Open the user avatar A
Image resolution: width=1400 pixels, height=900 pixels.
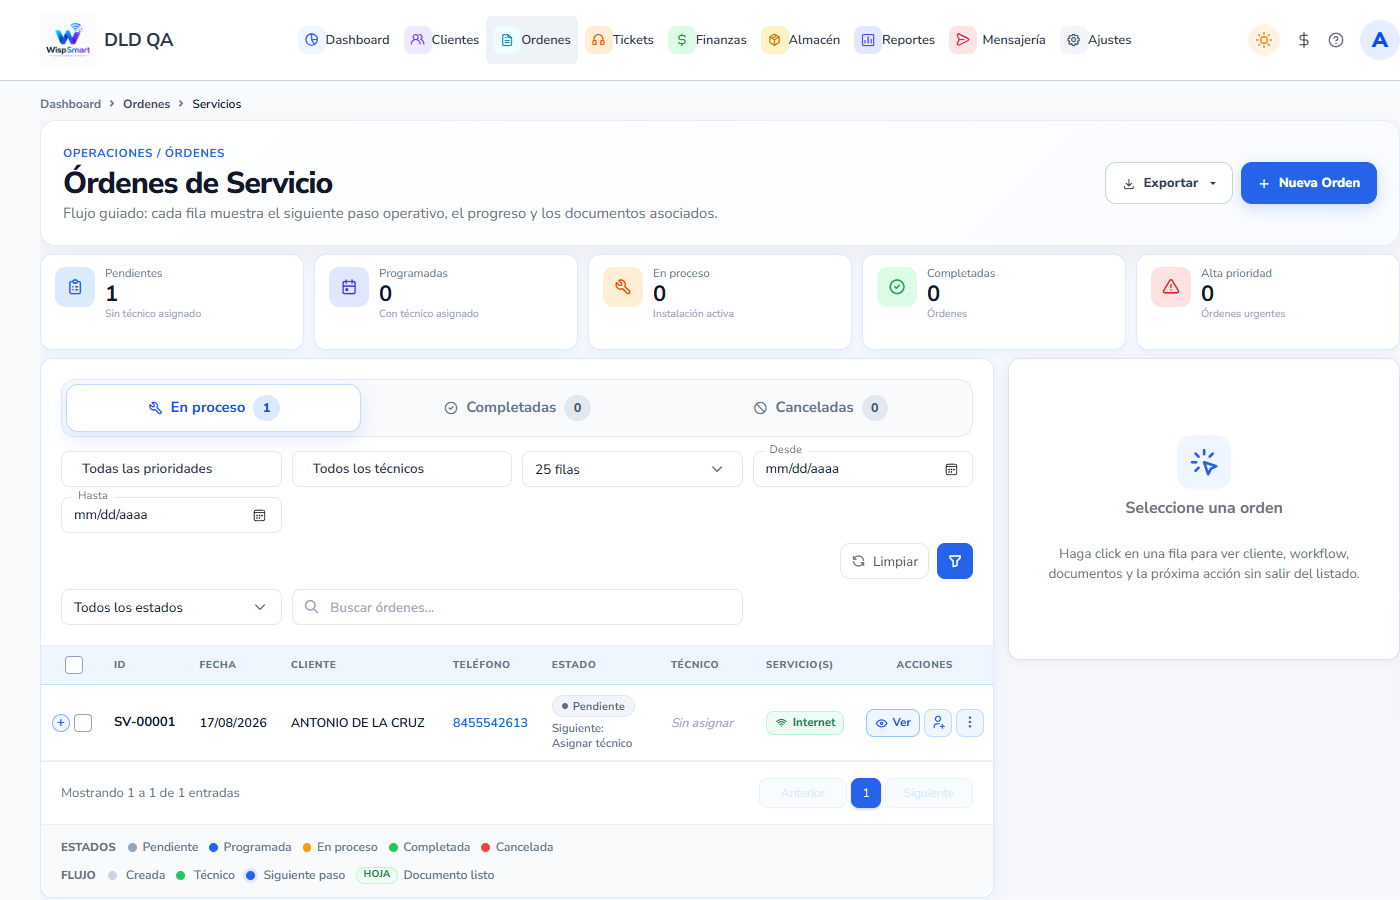point(1380,40)
